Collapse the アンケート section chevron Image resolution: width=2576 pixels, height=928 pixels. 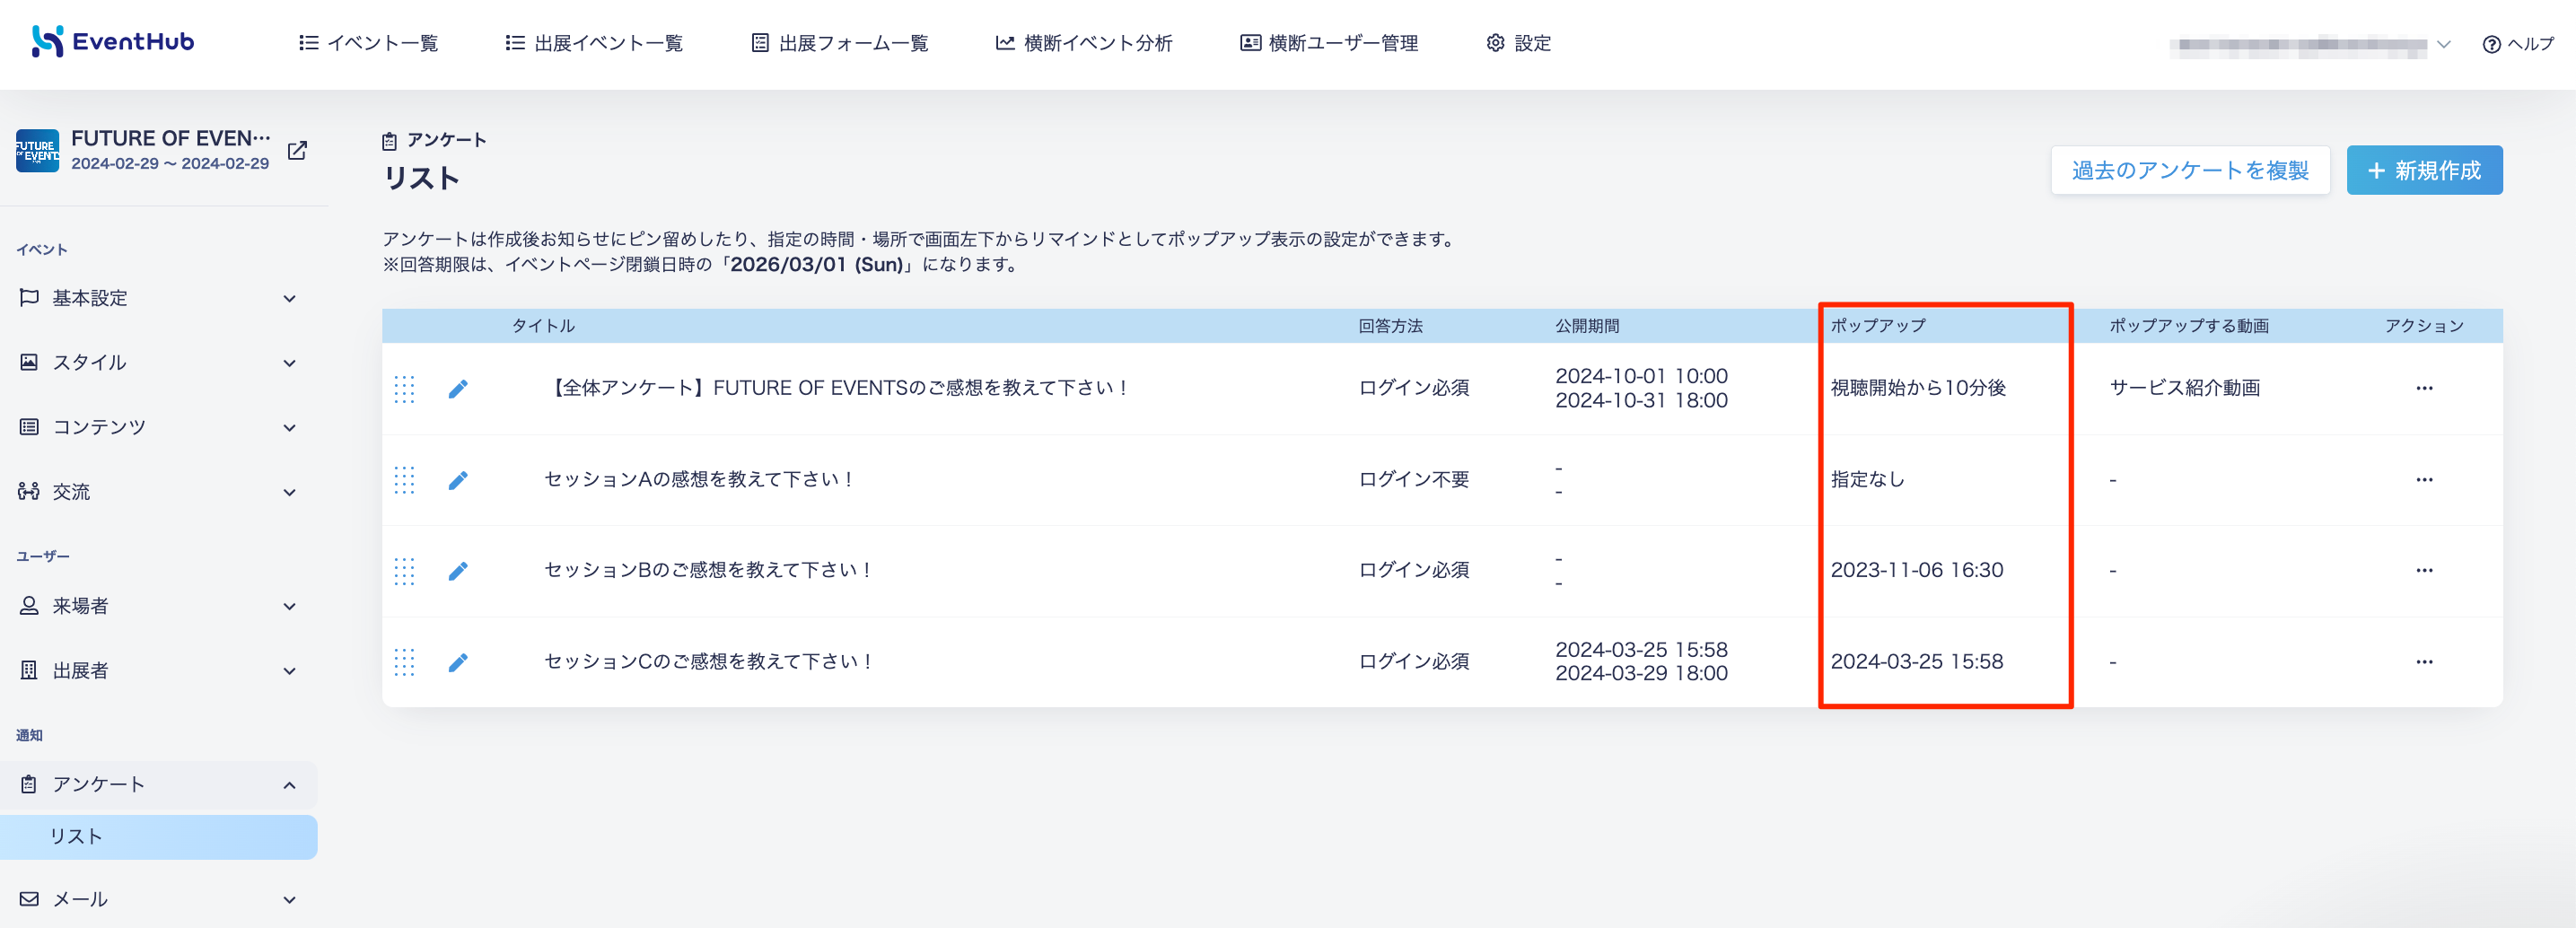click(289, 785)
